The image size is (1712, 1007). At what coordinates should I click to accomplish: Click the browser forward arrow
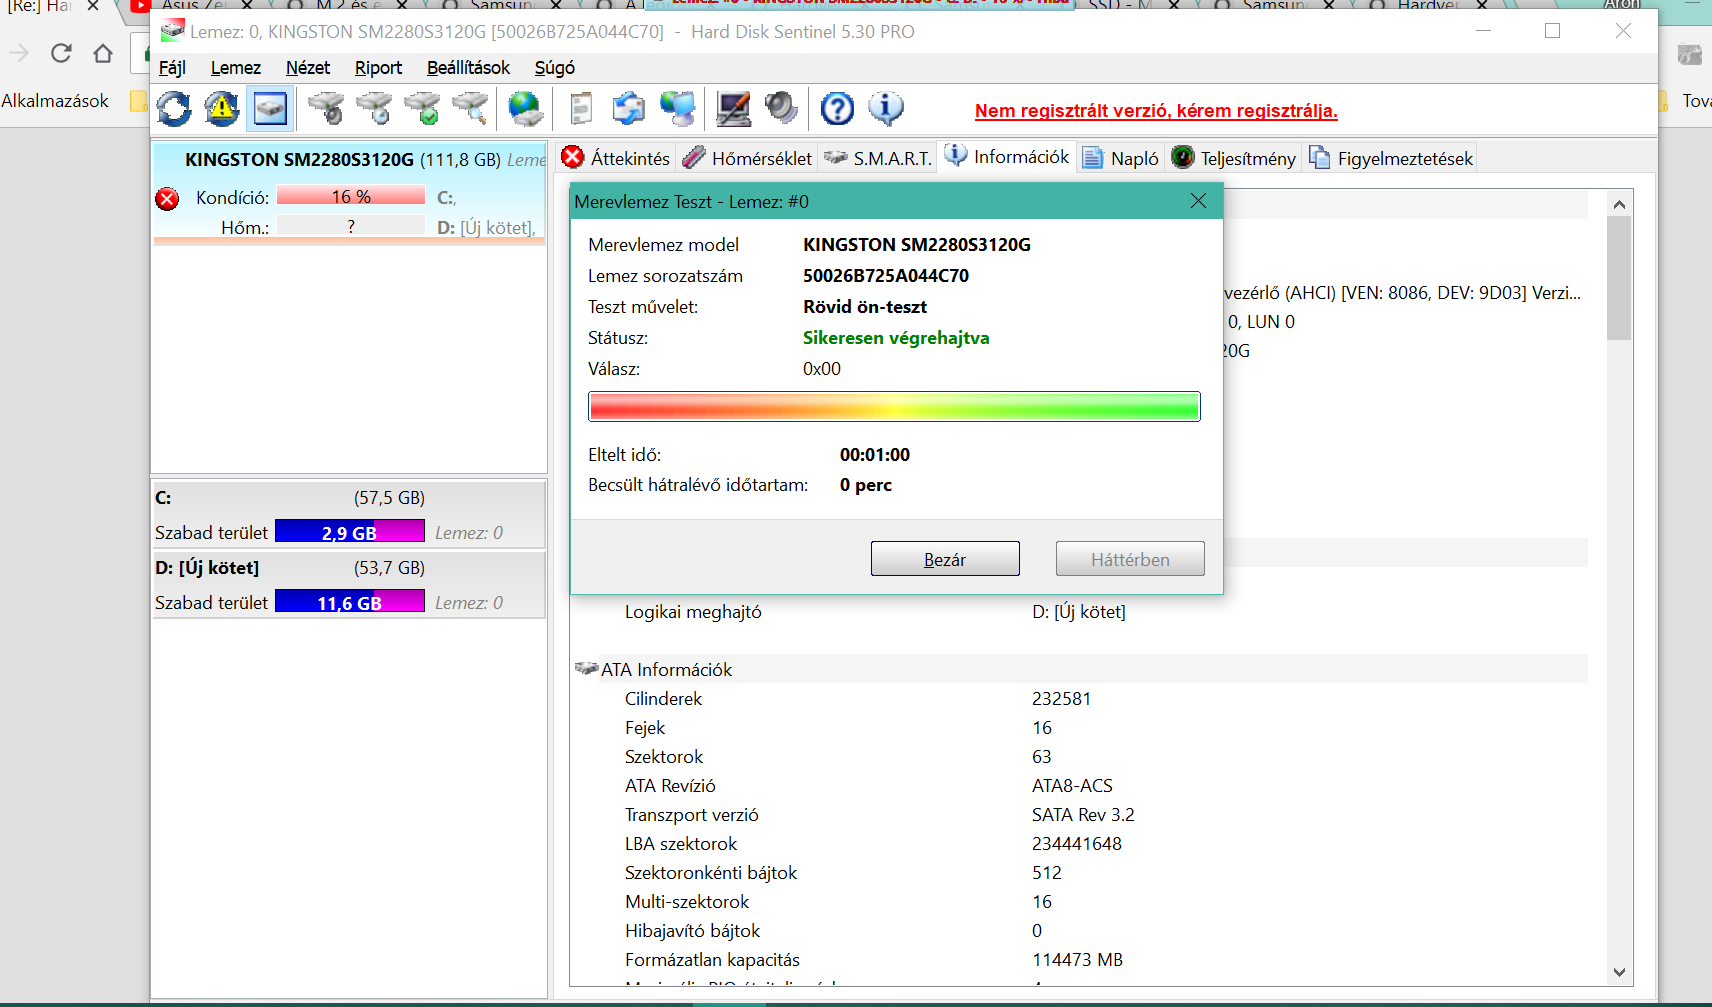pyautogui.click(x=19, y=53)
